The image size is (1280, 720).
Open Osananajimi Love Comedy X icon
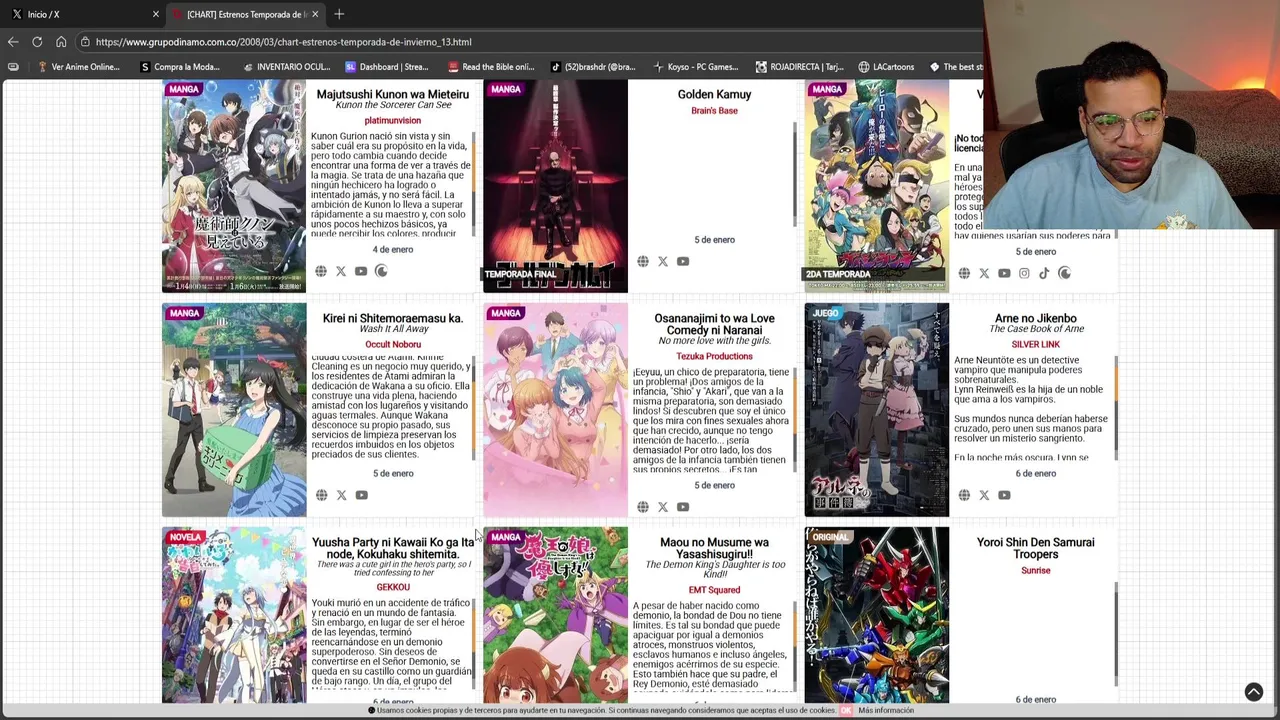[x=663, y=507]
